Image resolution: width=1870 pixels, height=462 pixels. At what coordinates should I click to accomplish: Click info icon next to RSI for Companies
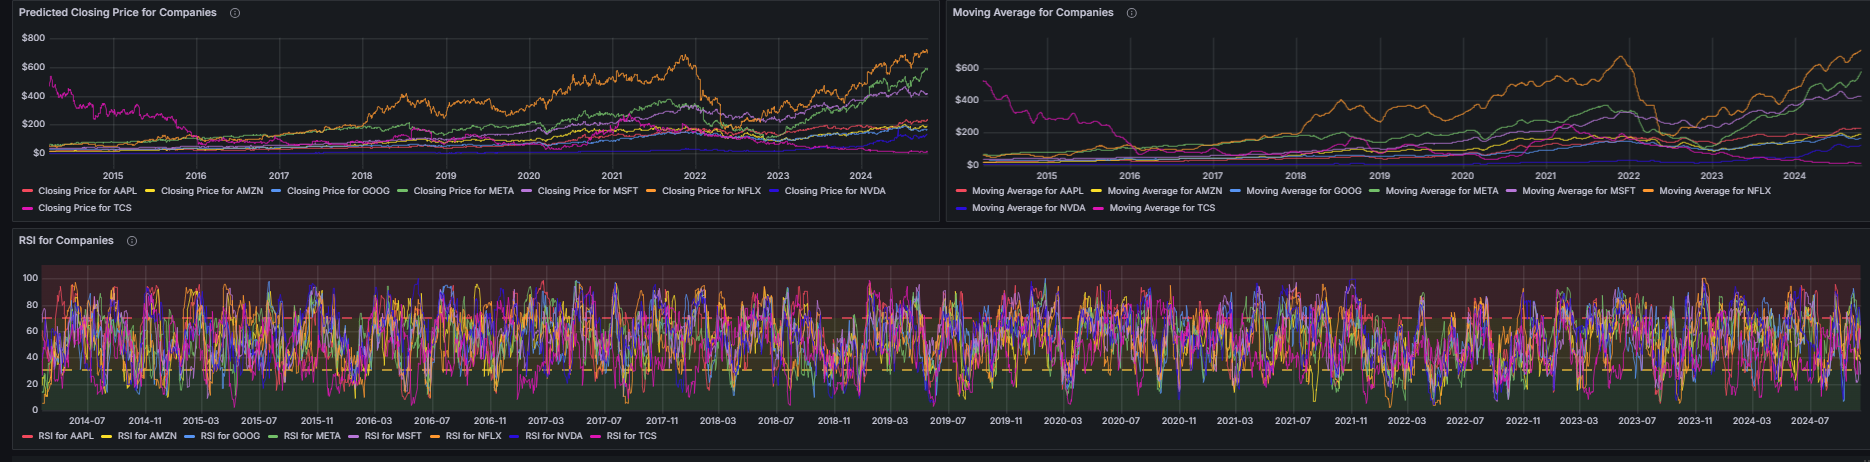[132, 241]
